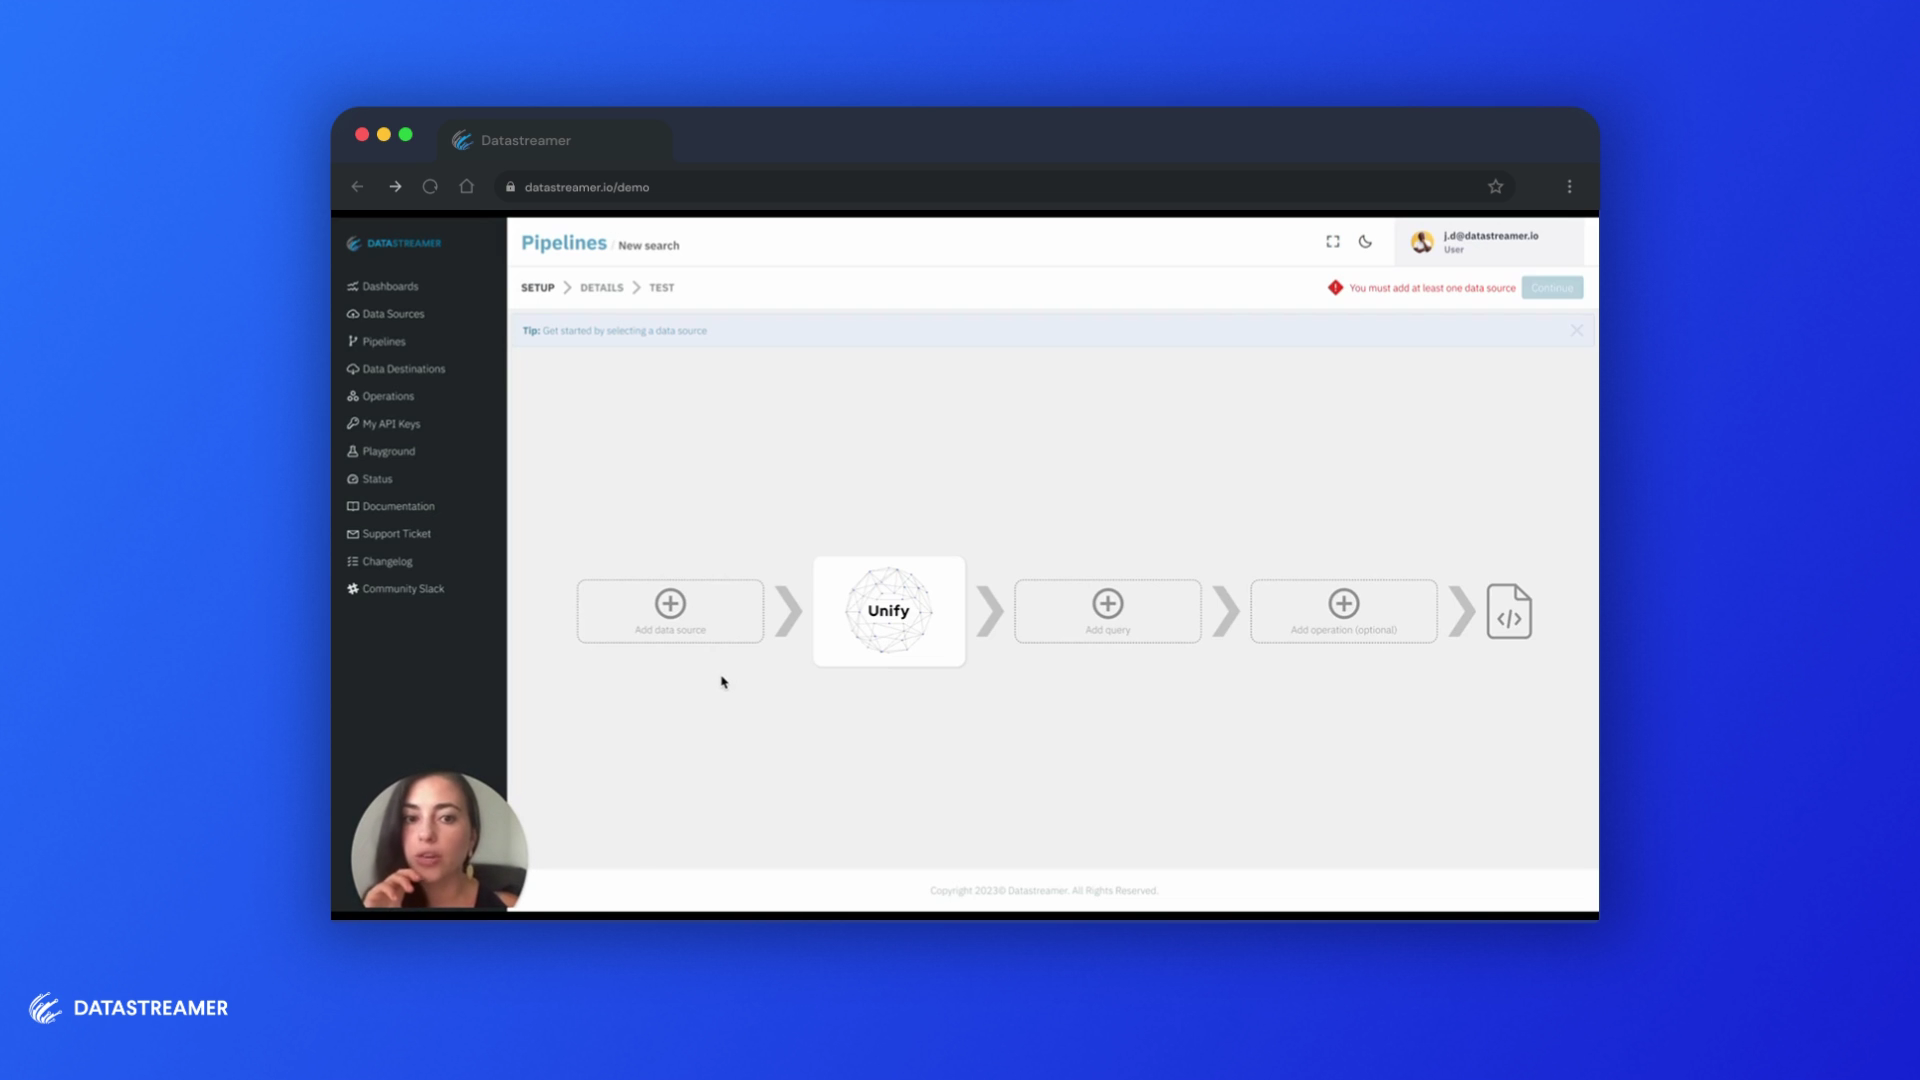Open the Add data source plus icon
Viewport: 1920px width, 1080px height.
pos(670,603)
